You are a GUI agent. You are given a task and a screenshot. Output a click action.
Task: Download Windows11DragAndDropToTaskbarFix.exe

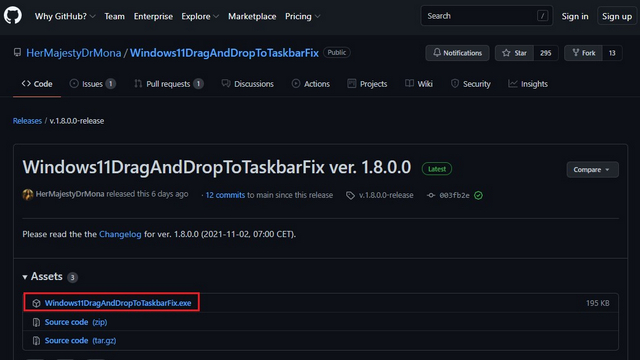point(118,303)
